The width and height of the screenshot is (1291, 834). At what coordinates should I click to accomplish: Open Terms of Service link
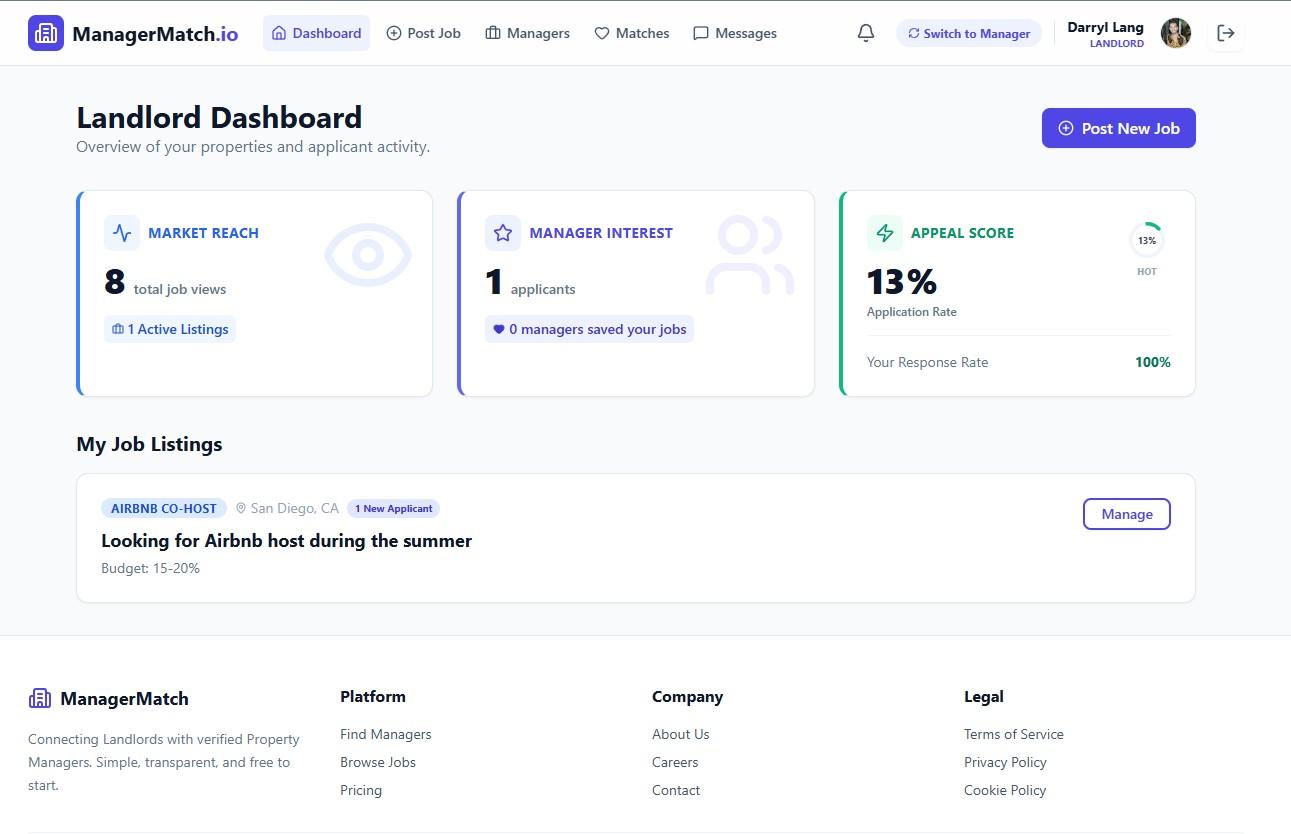[x=1014, y=734]
